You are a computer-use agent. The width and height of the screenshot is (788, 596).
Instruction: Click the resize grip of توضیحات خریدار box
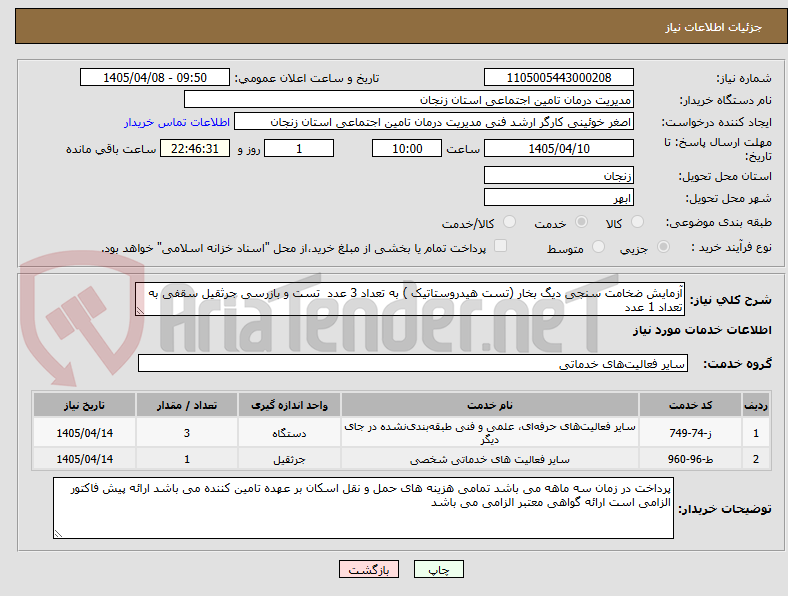point(58,534)
